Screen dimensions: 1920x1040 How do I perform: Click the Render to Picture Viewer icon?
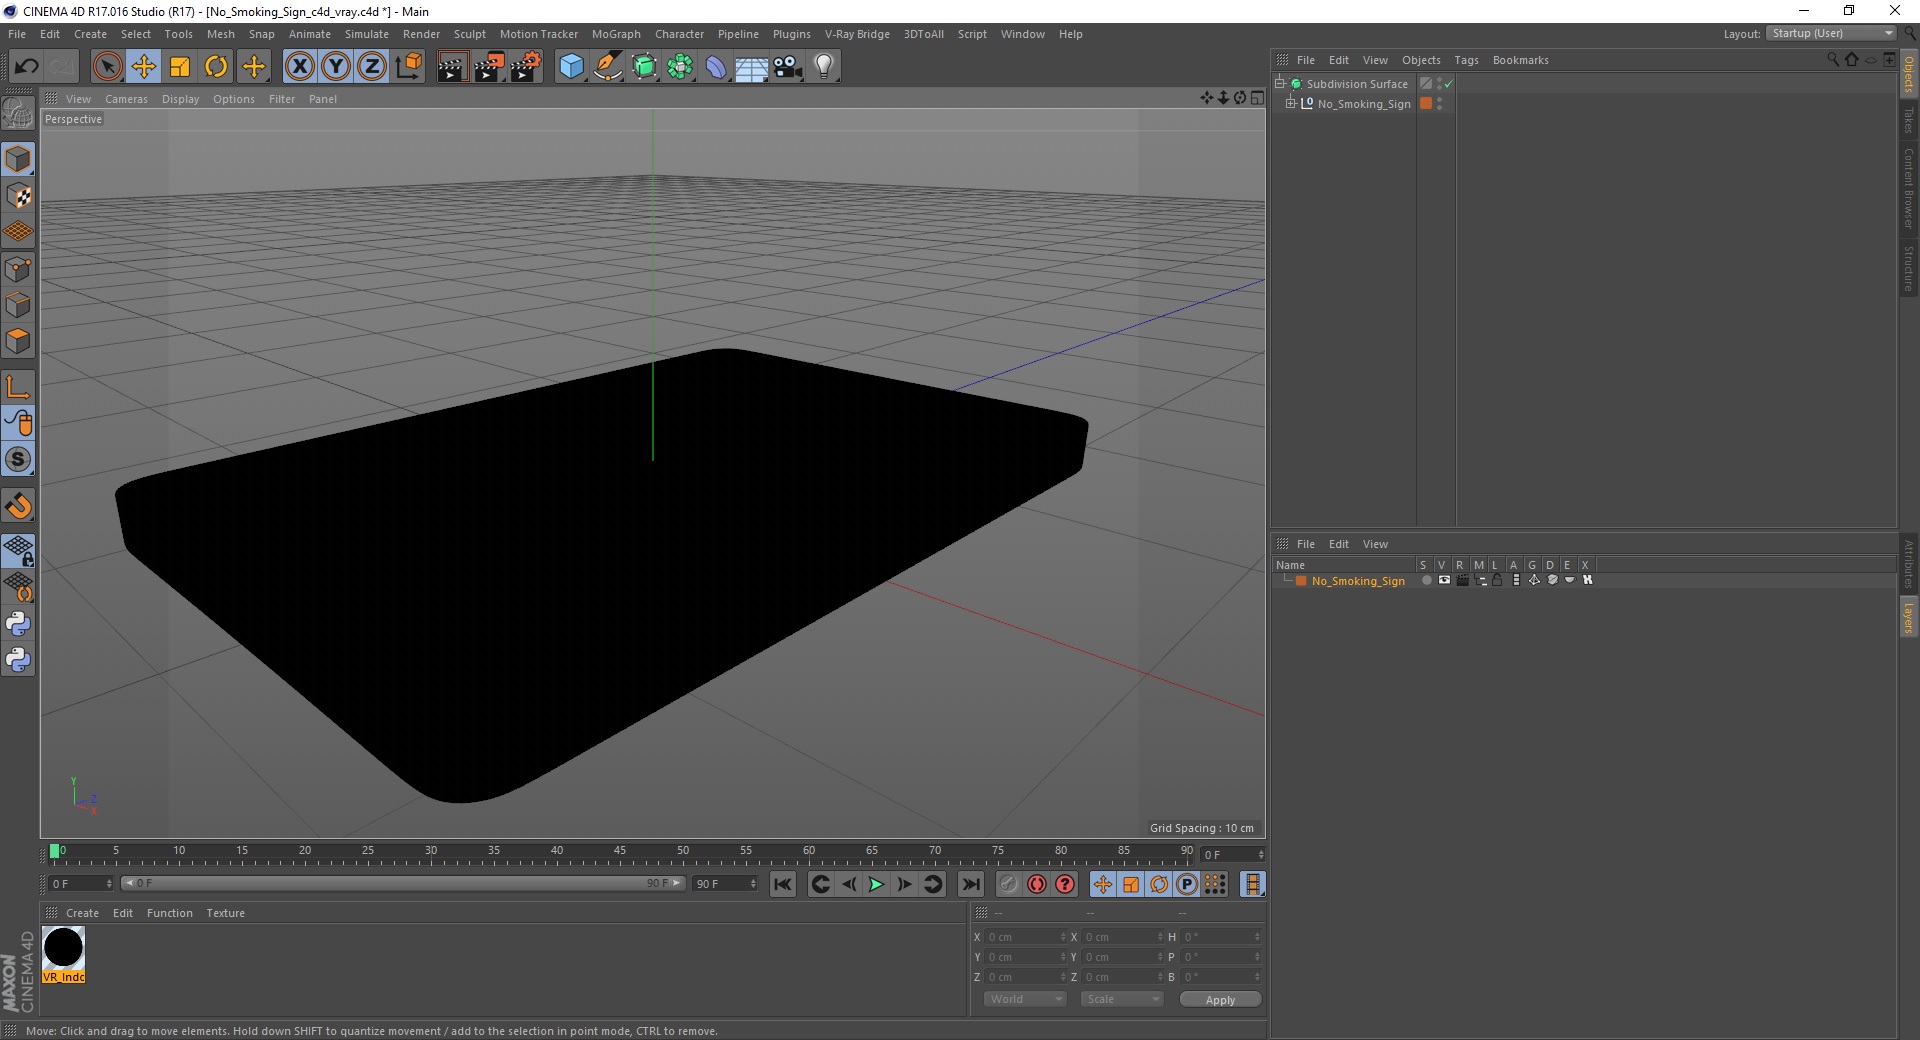(489, 67)
